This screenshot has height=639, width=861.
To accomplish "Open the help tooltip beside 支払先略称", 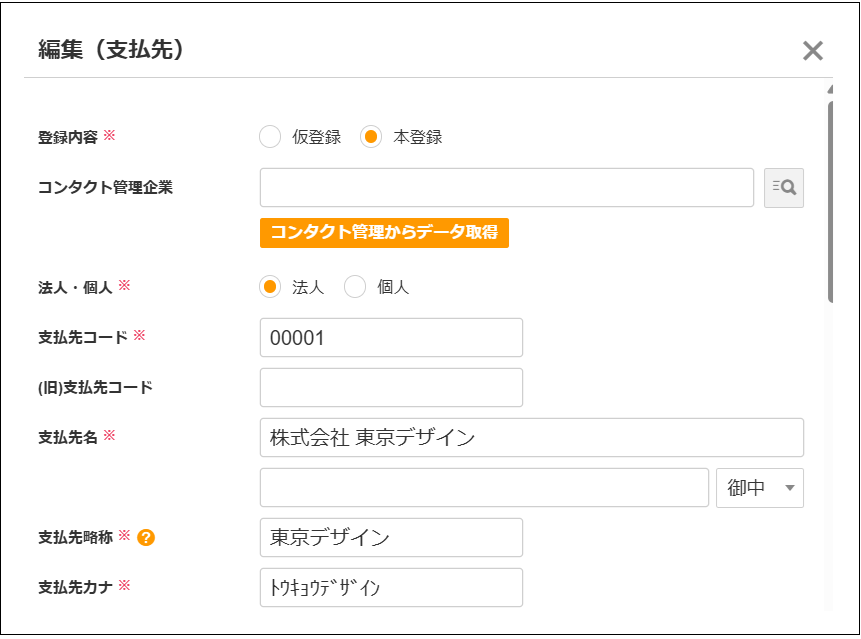I will [148, 537].
